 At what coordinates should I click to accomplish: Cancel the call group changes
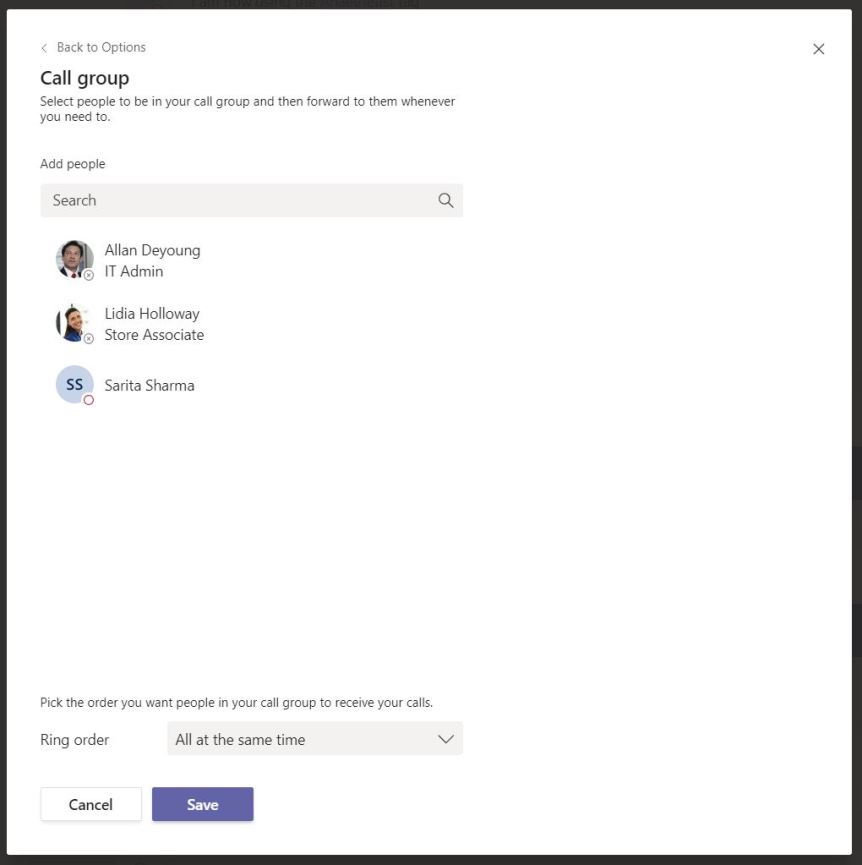[91, 804]
